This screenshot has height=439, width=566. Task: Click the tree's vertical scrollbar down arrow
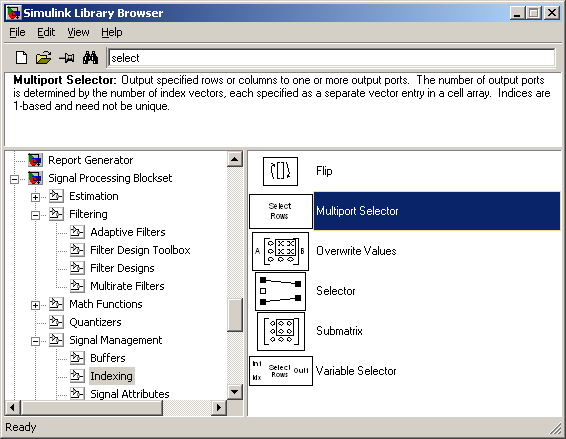[235, 392]
